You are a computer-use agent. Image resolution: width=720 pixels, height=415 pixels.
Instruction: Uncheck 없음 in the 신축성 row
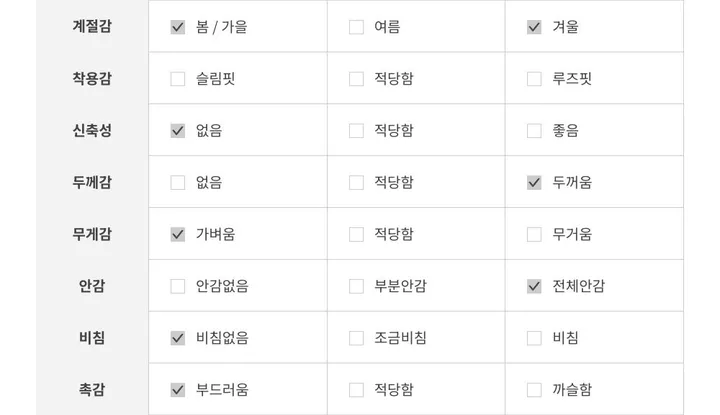point(178,130)
